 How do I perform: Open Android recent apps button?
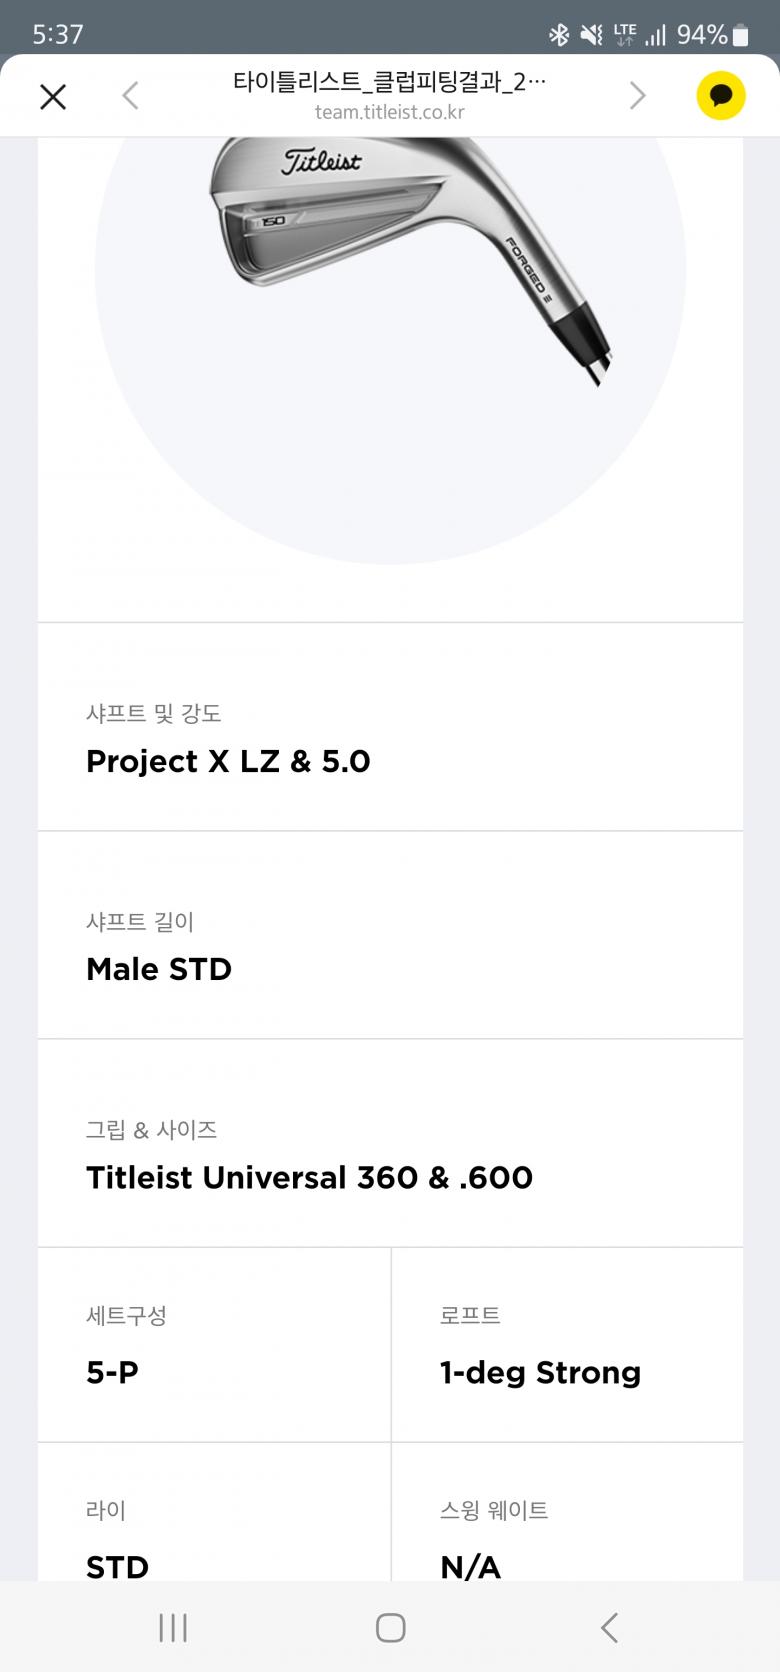(x=173, y=1627)
